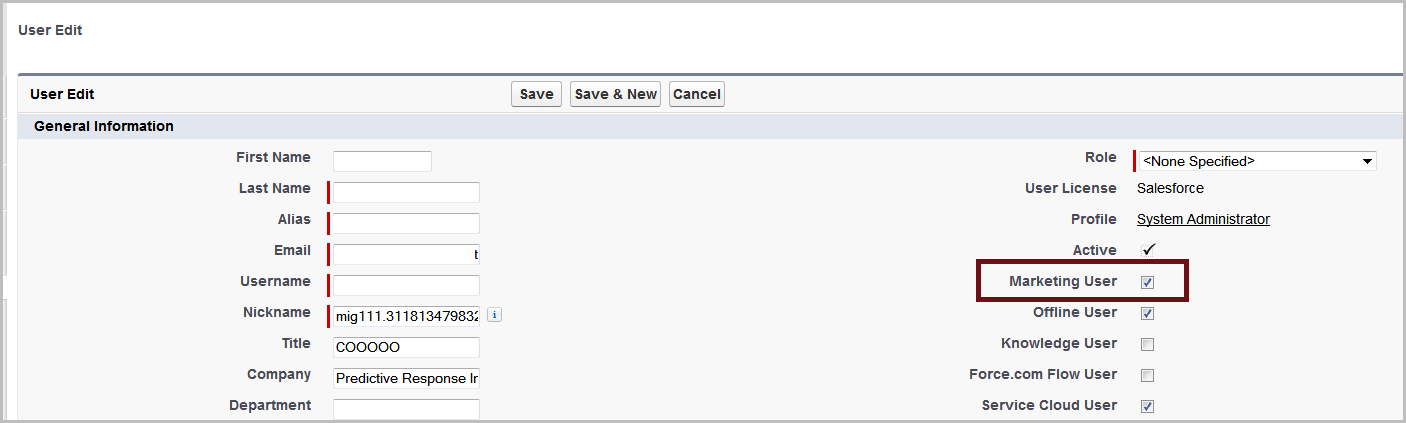Click the Save button
The image size is (1406, 423).
point(536,94)
